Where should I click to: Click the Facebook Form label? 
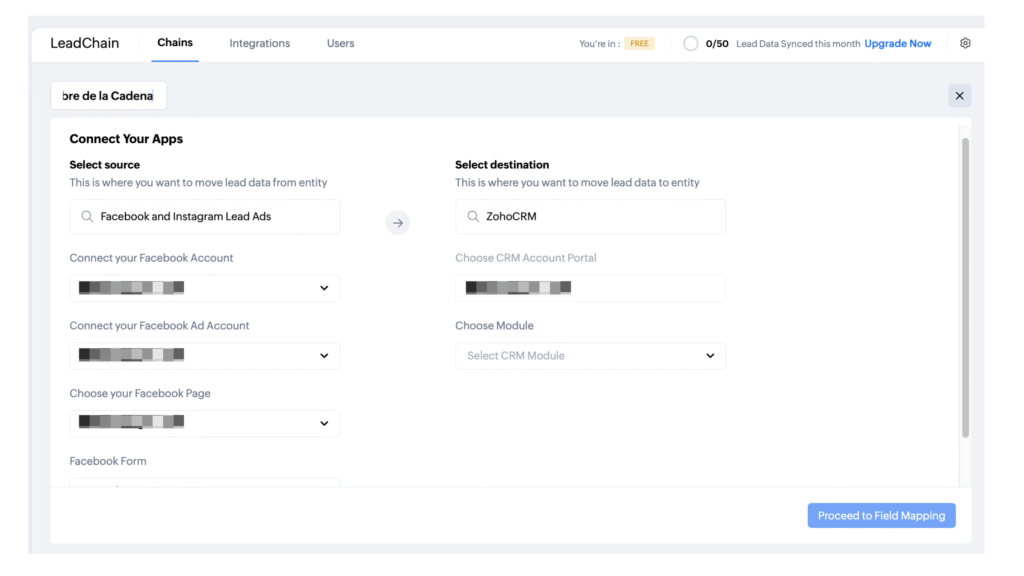tap(108, 461)
